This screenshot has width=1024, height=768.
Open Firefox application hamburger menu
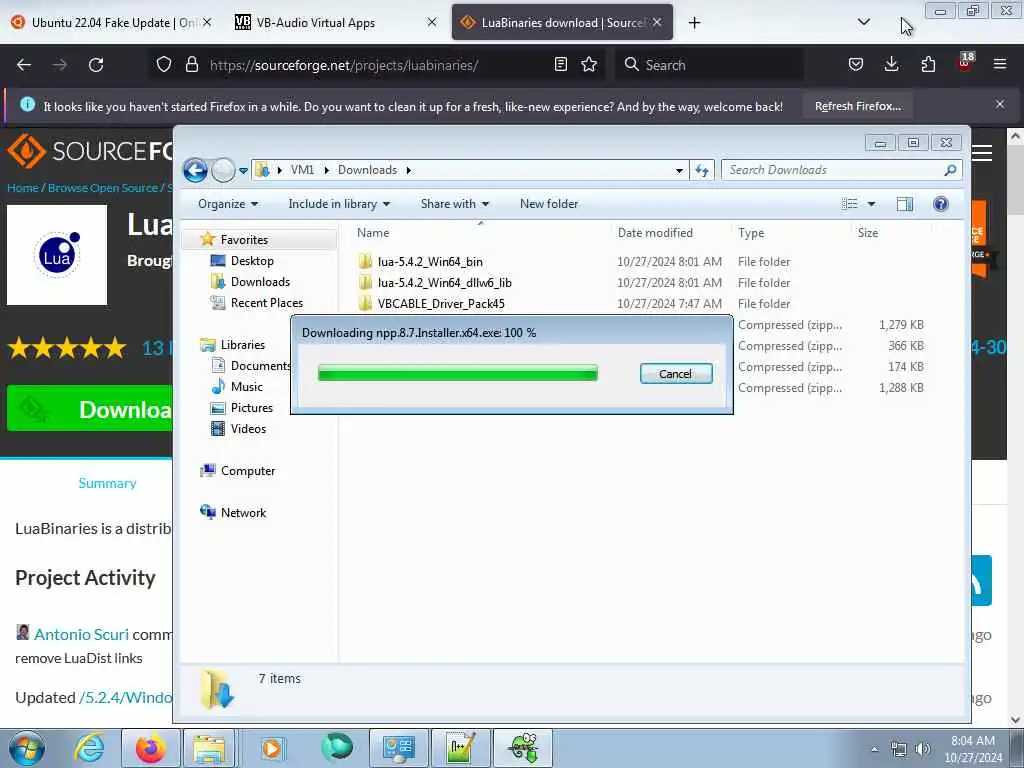click(1000, 64)
